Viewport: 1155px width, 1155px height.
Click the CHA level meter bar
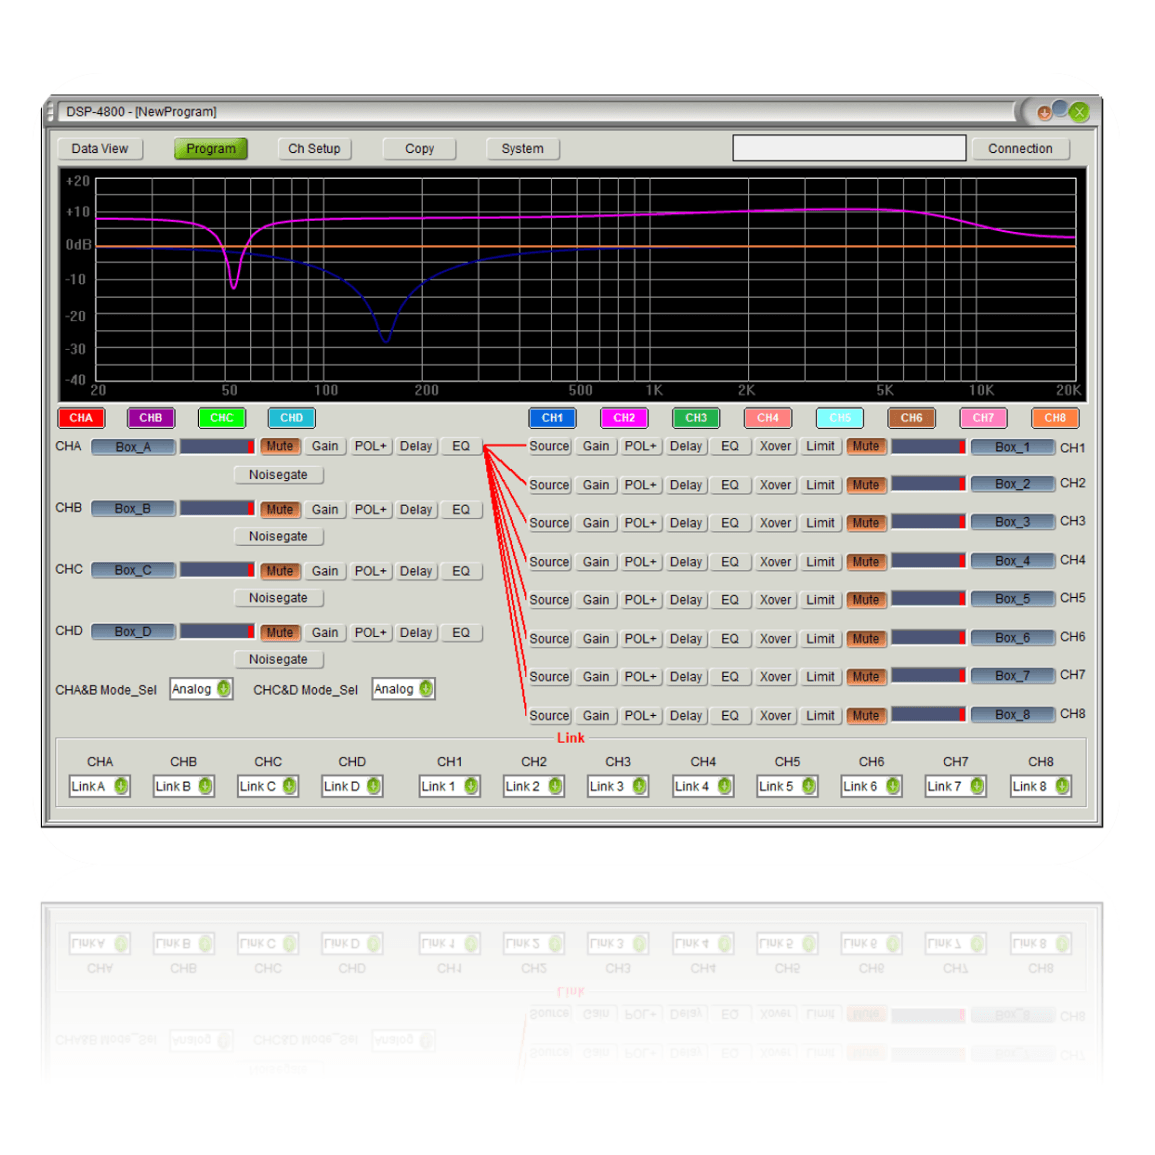(x=217, y=446)
